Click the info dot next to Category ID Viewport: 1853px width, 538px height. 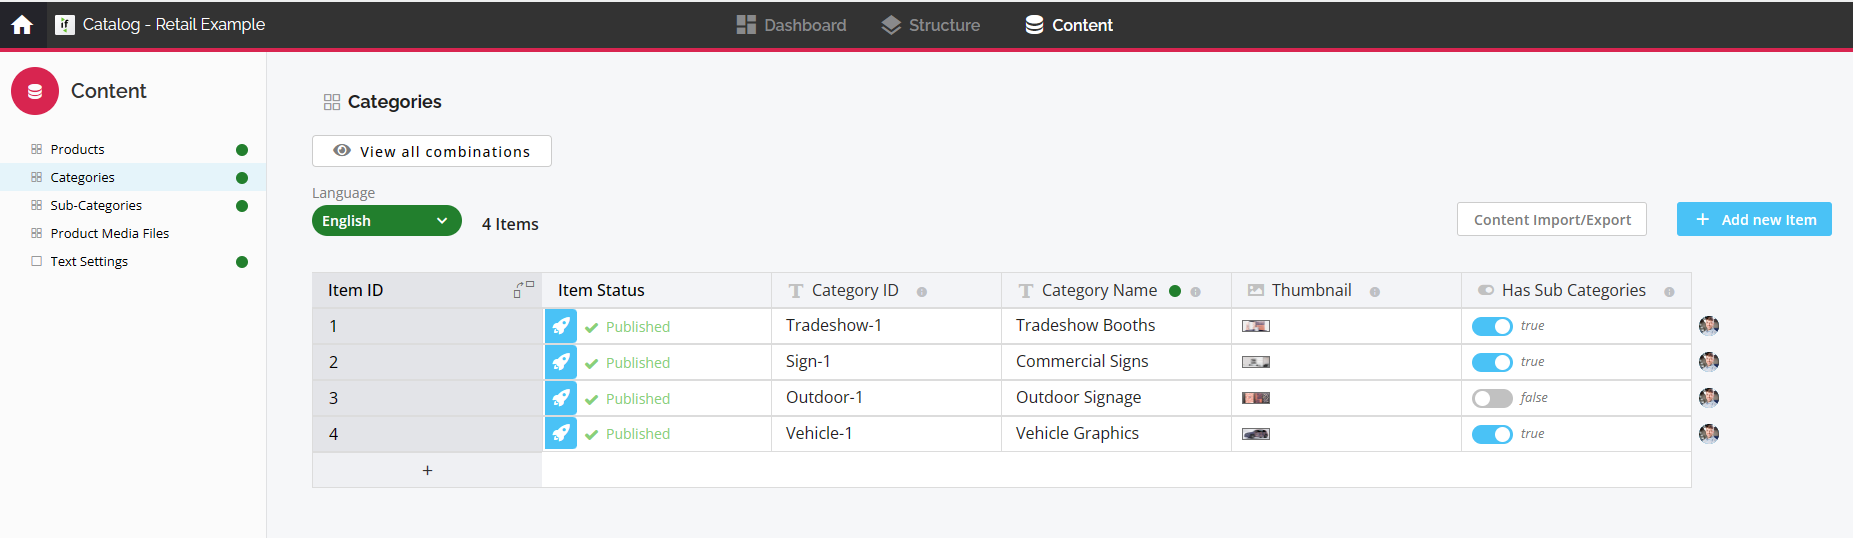coord(922,292)
